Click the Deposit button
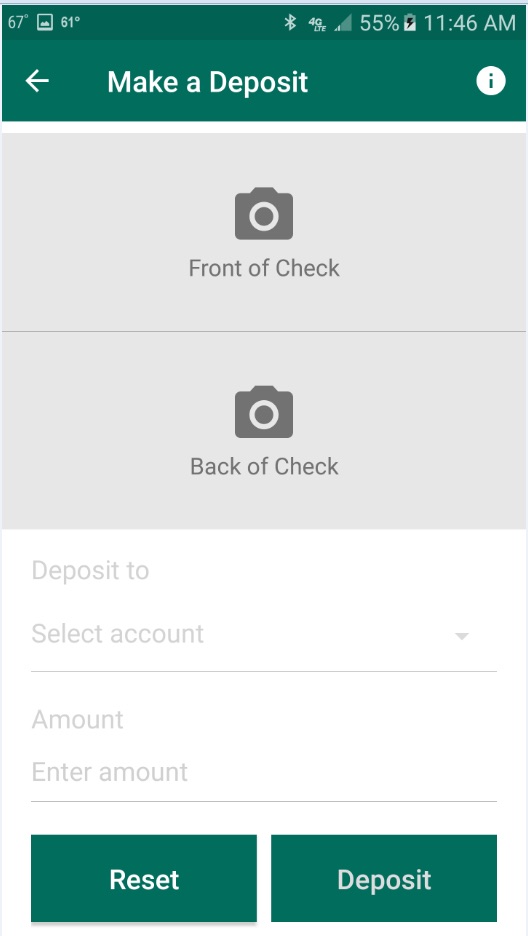This screenshot has width=528, height=936. [x=384, y=879]
